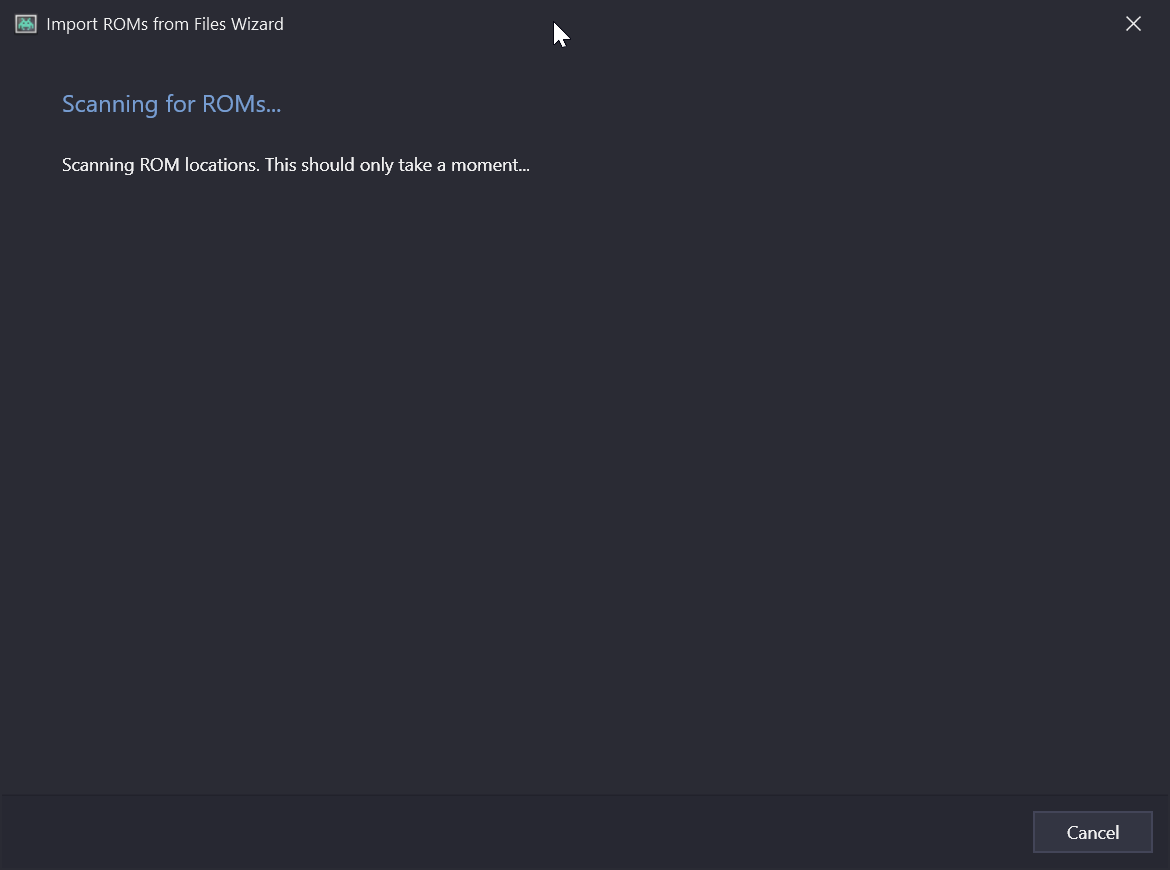
Task: Click the words 'ROM locations' in the status line
Action: [199, 165]
